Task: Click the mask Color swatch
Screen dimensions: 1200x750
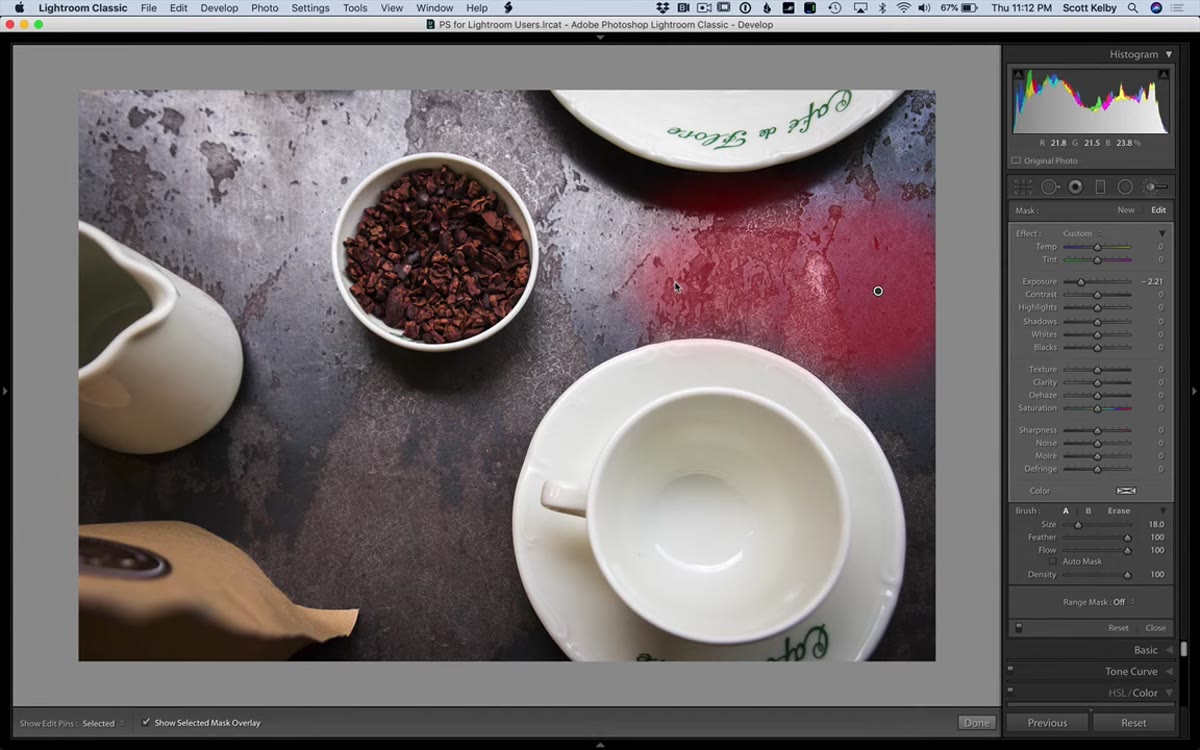Action: click(x=1126, y=491)
